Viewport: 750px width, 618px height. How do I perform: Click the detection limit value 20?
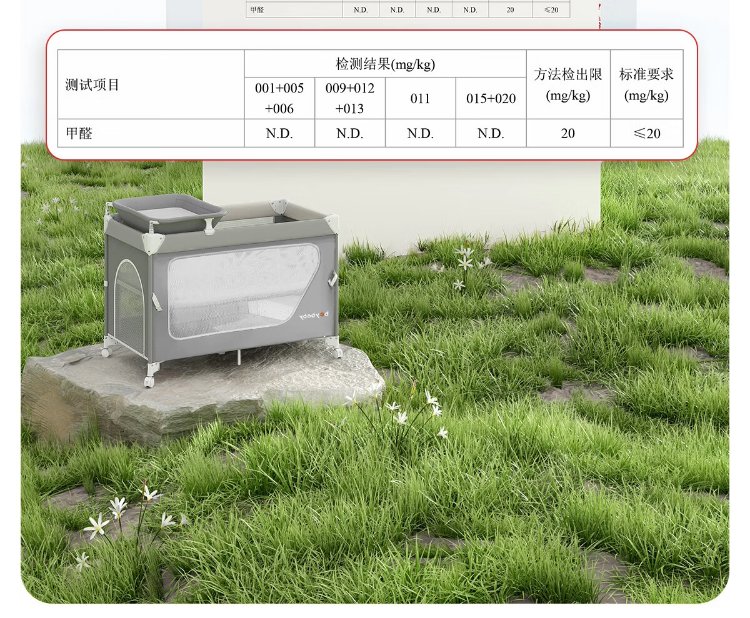568,133
